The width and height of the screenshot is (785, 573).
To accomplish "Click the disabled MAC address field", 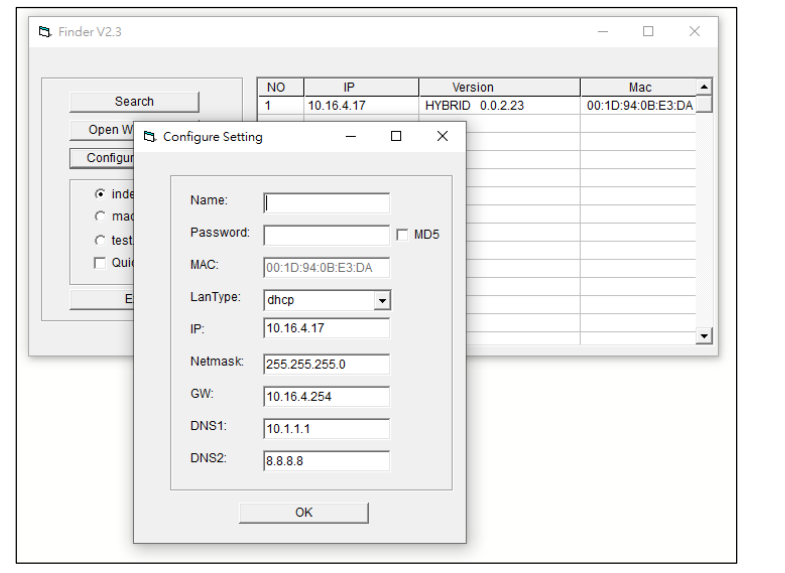I will click(326, 268).
